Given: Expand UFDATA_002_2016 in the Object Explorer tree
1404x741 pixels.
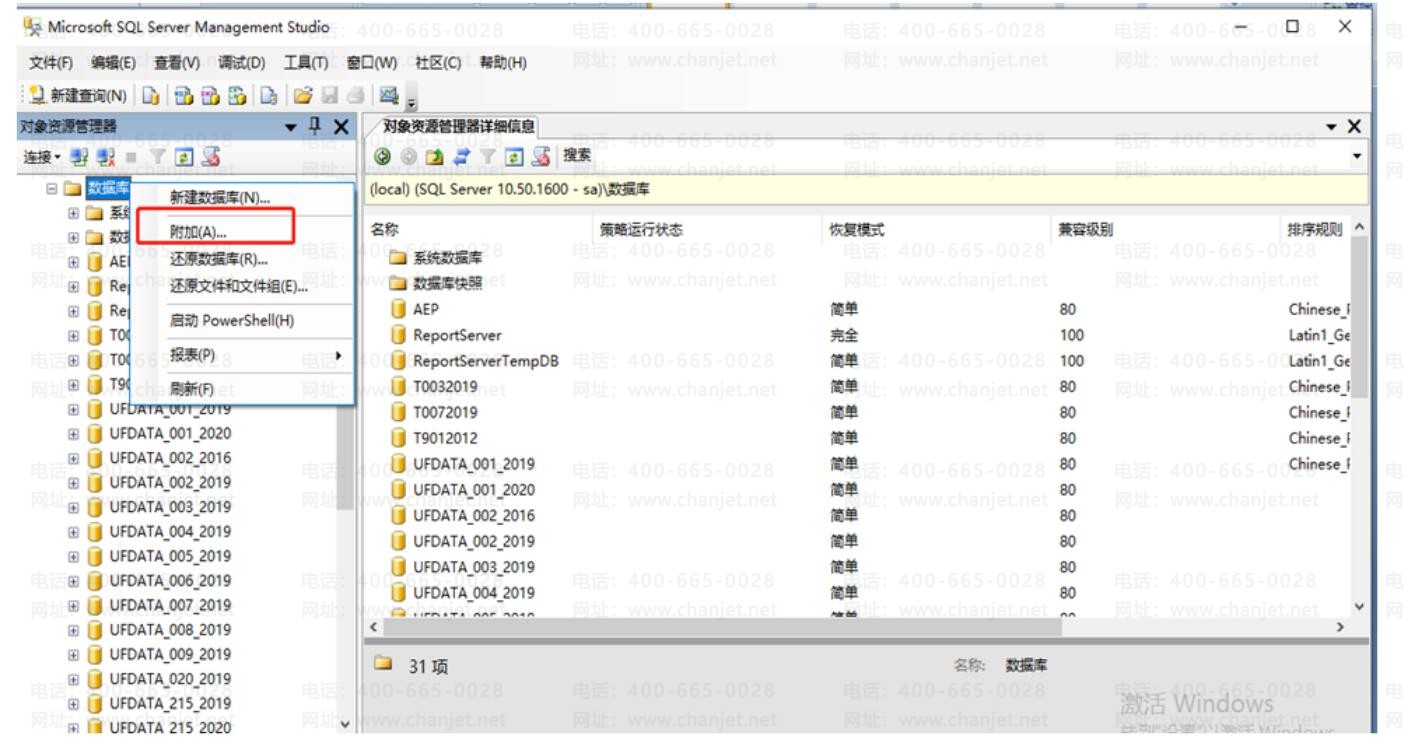Looking at the screenshot, I should (x=73, y=458).
